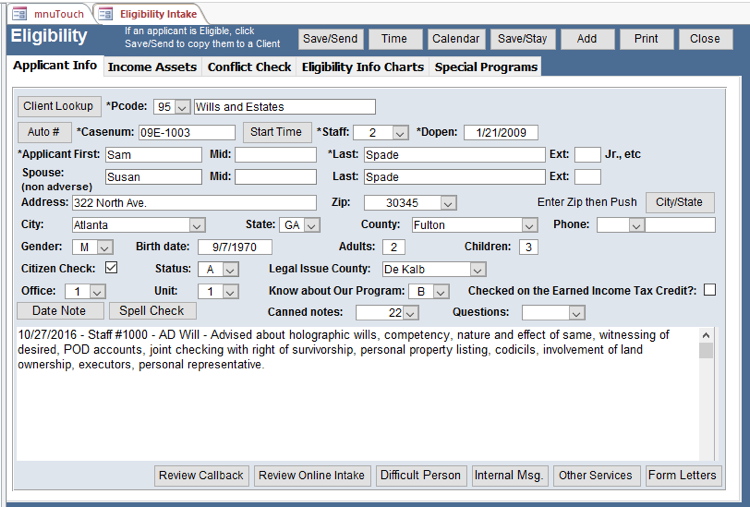Expand the Pcode dropdown
The width and height of the screenshot is (750, 507).
click(182, 107)
